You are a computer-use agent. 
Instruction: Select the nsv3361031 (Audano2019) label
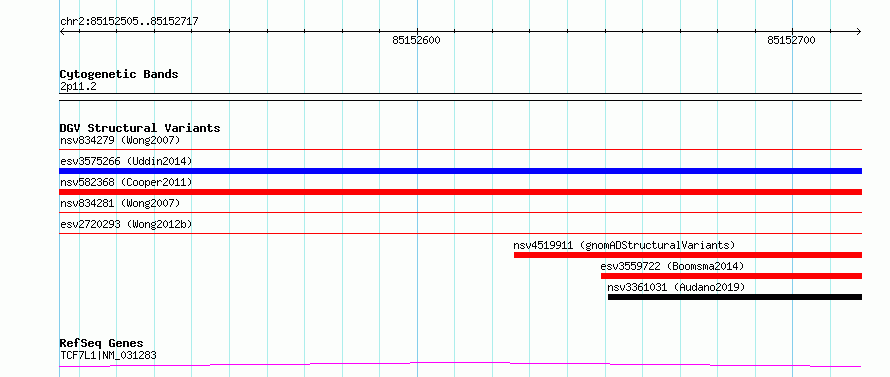click(676, 287)
